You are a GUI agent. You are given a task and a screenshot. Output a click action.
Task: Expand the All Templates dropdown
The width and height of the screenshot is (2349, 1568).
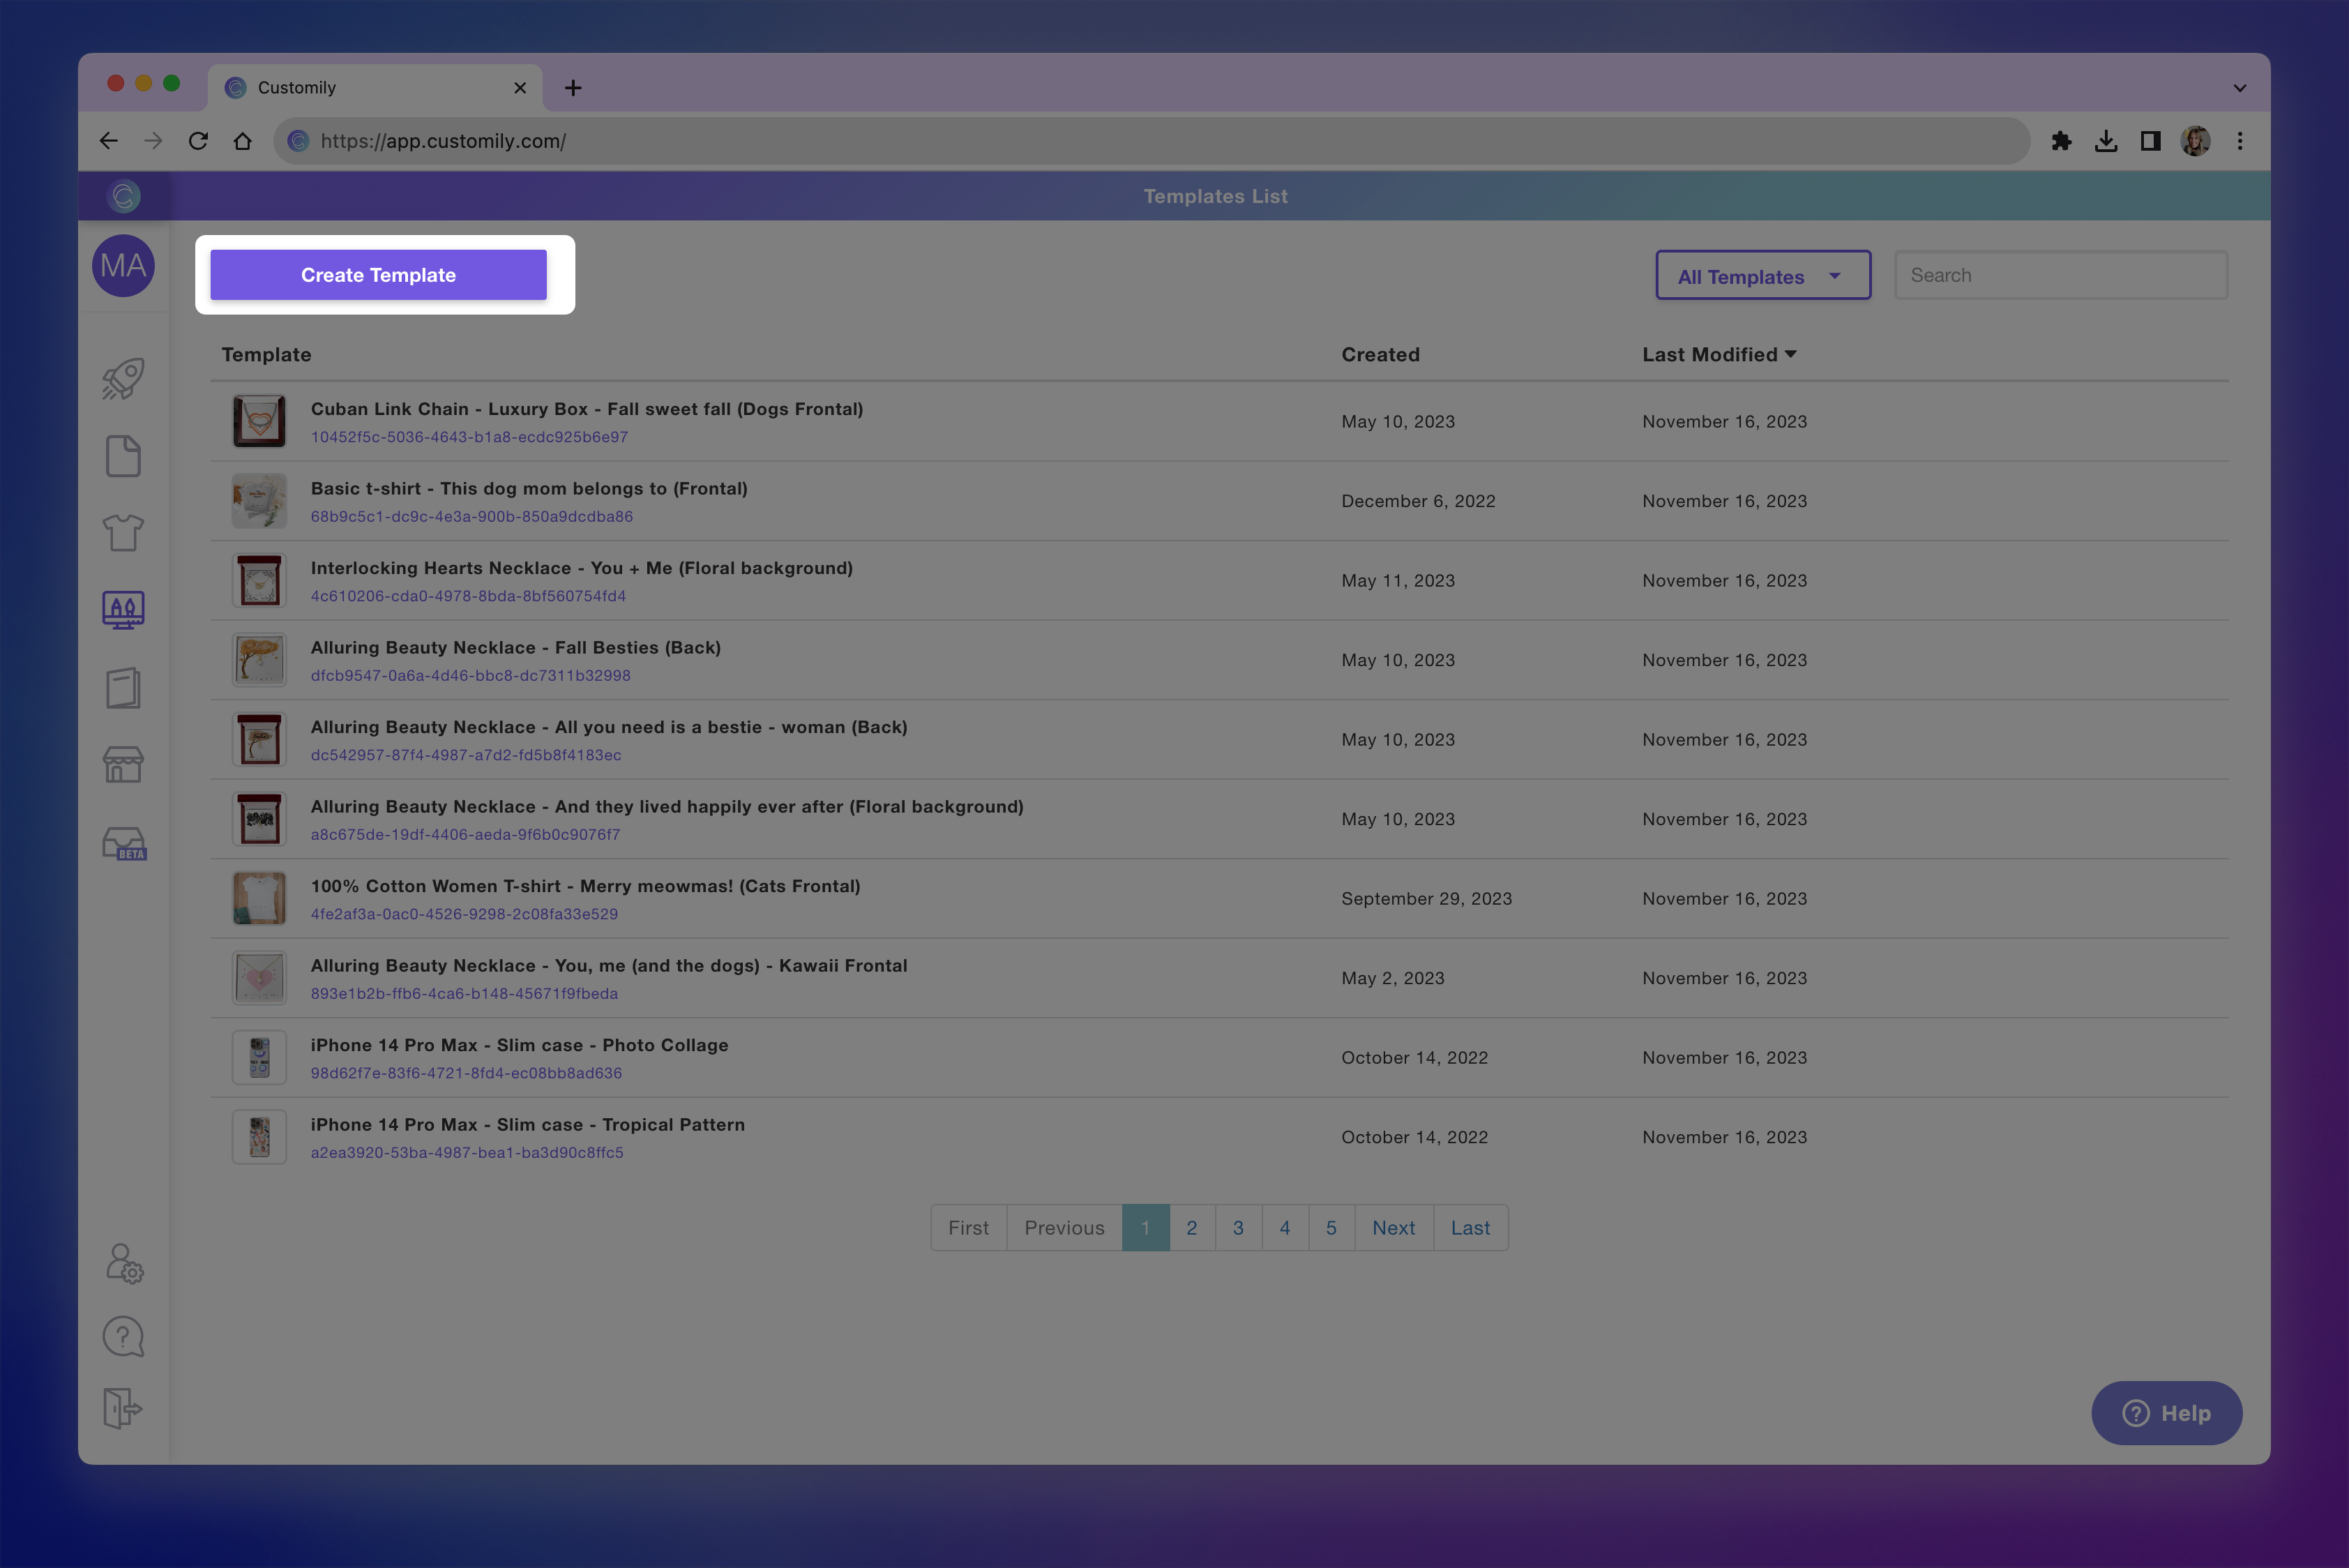[x=1762, y=276]
